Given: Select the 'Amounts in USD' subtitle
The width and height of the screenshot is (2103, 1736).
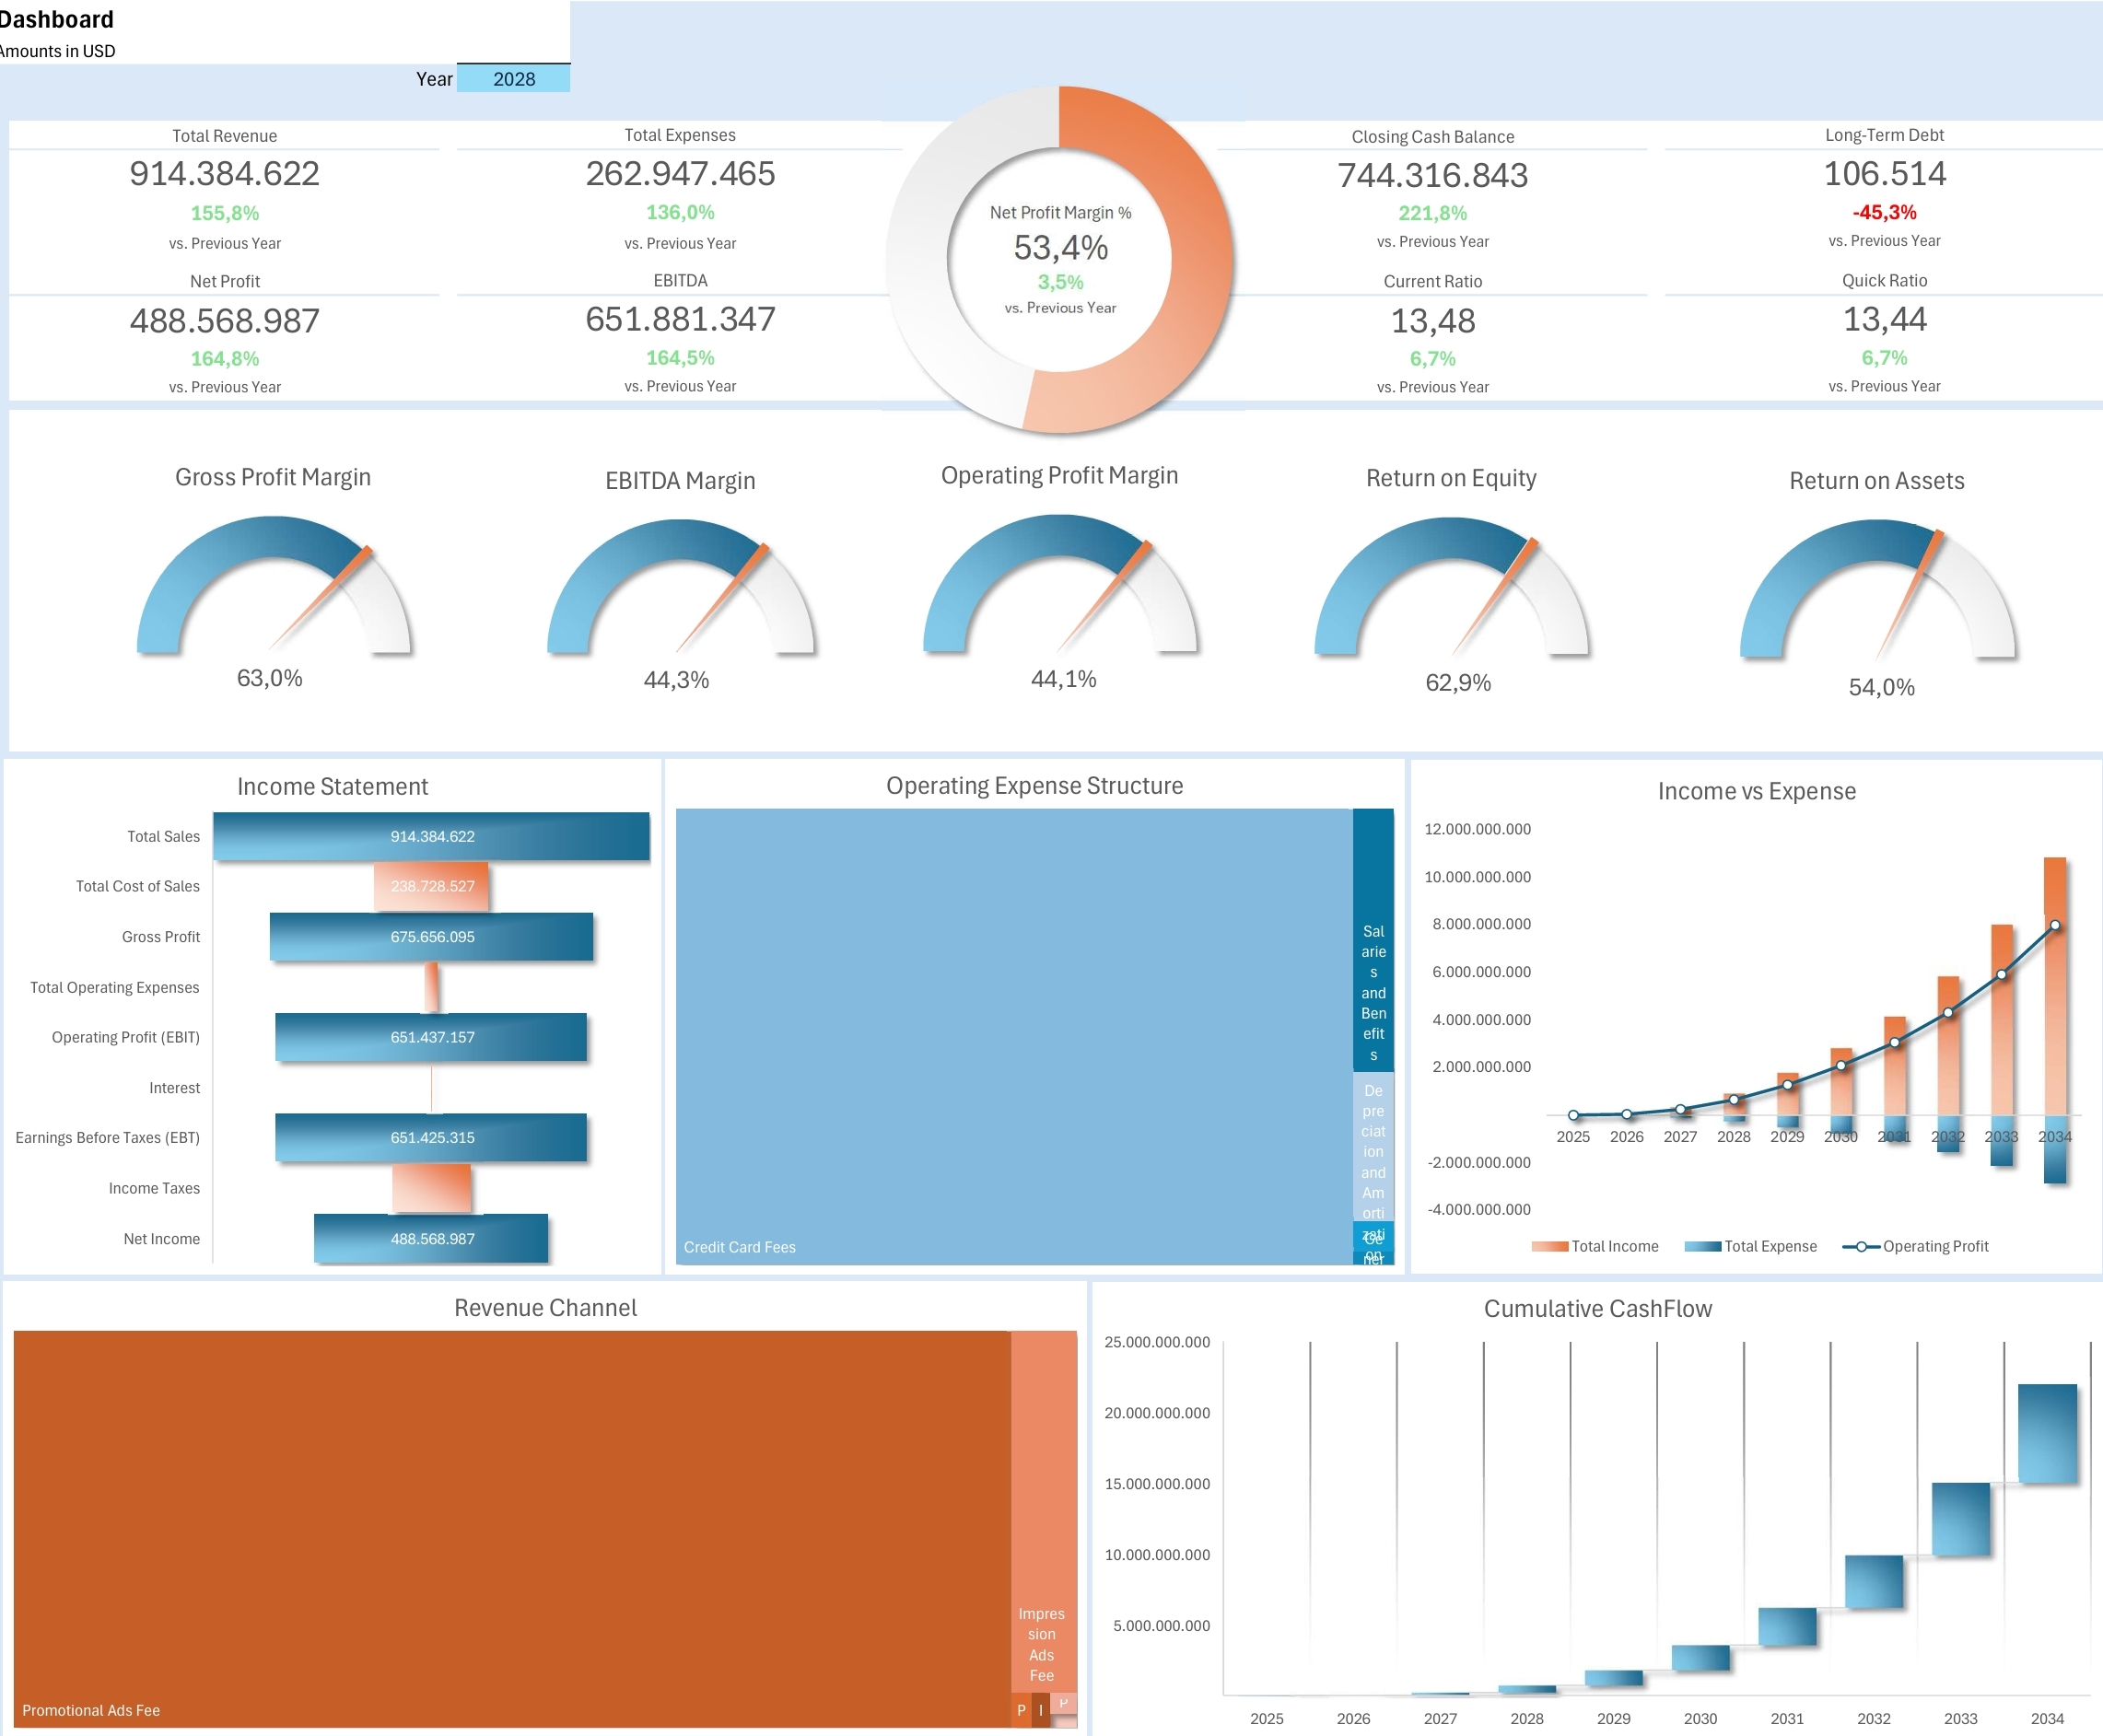Looking at the screenshot, I should pos(58,51).
